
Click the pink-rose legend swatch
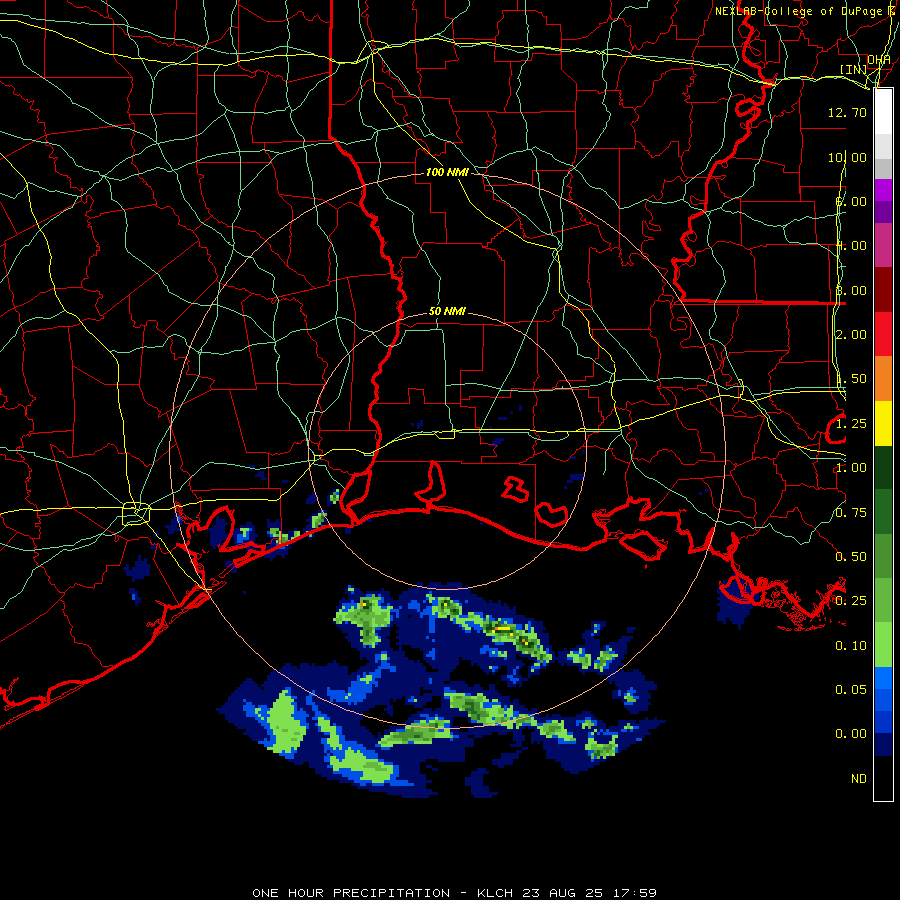pos(883,246)
